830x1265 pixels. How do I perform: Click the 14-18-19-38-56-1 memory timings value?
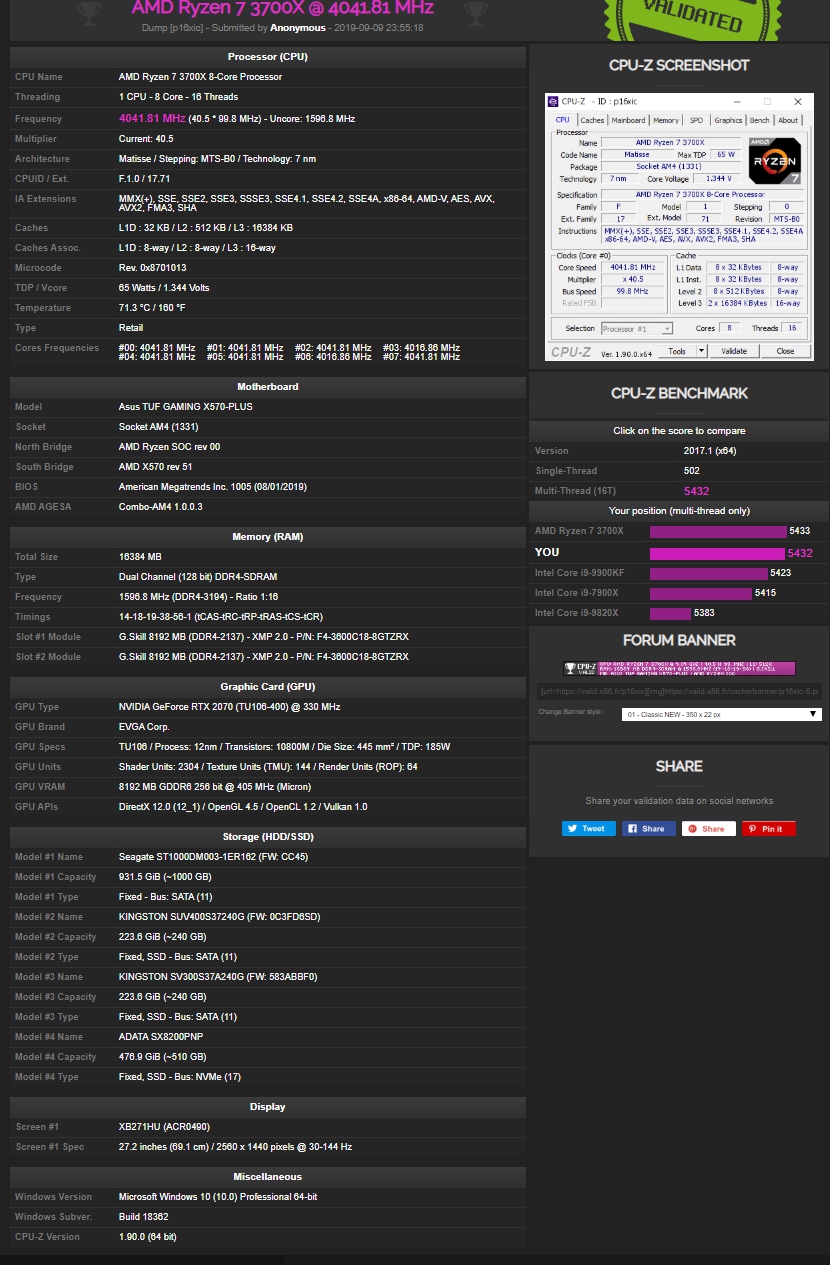click(221, 617)
